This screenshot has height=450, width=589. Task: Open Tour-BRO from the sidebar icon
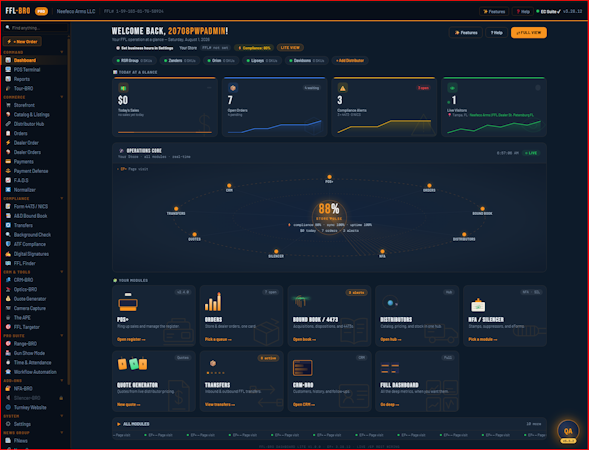(x=8, y=88)
